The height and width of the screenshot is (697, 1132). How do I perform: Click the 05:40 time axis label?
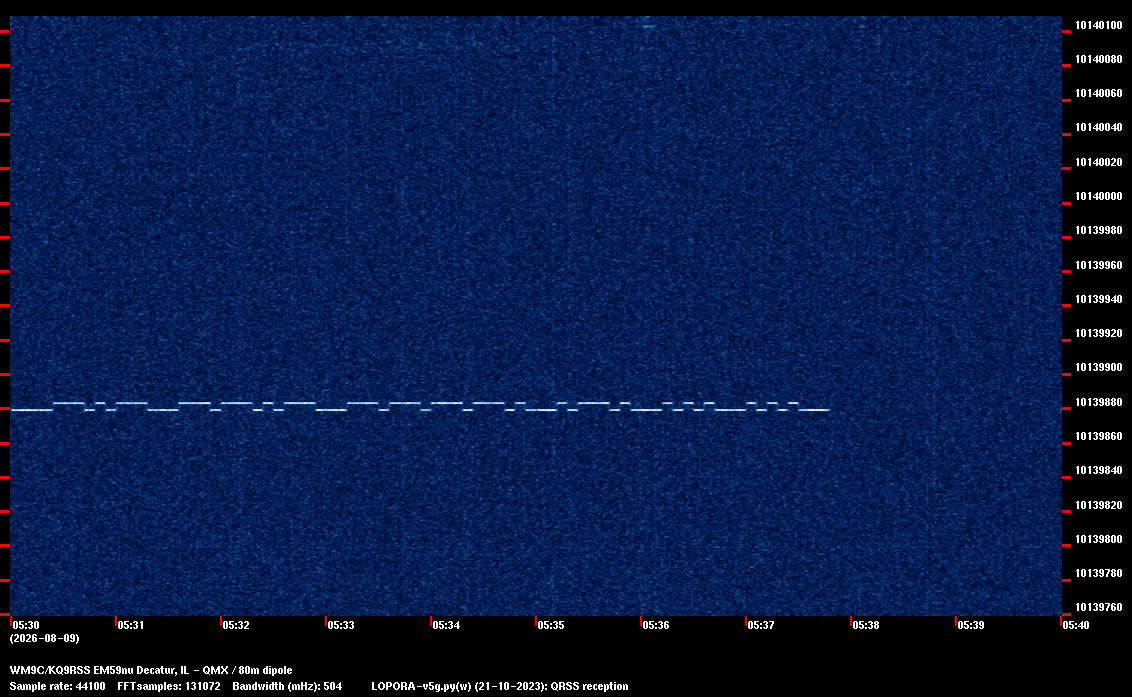pyautogui.click(x=1076, y=625)
